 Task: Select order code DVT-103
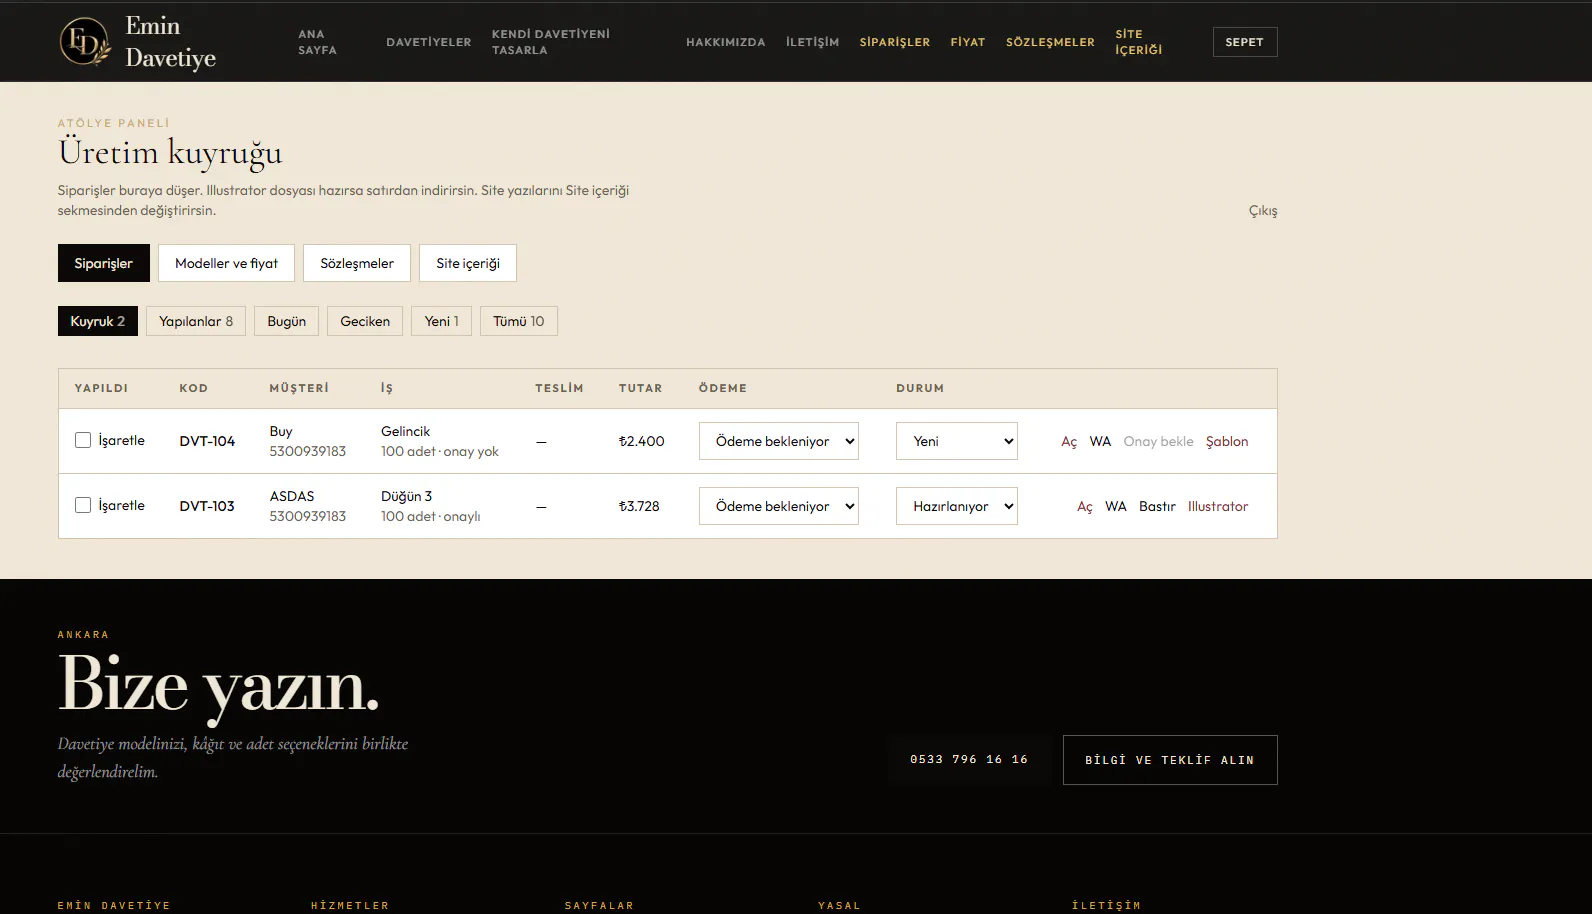207,506
